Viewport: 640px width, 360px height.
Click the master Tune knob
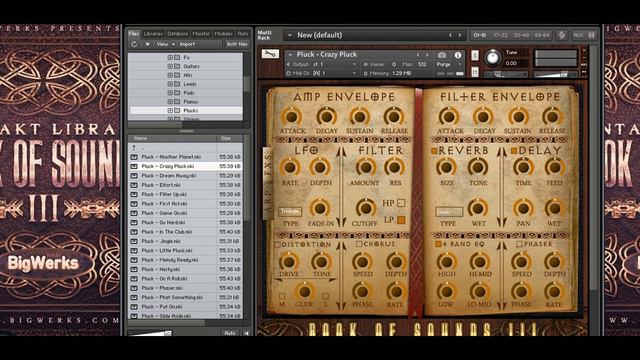click(493, 58)
